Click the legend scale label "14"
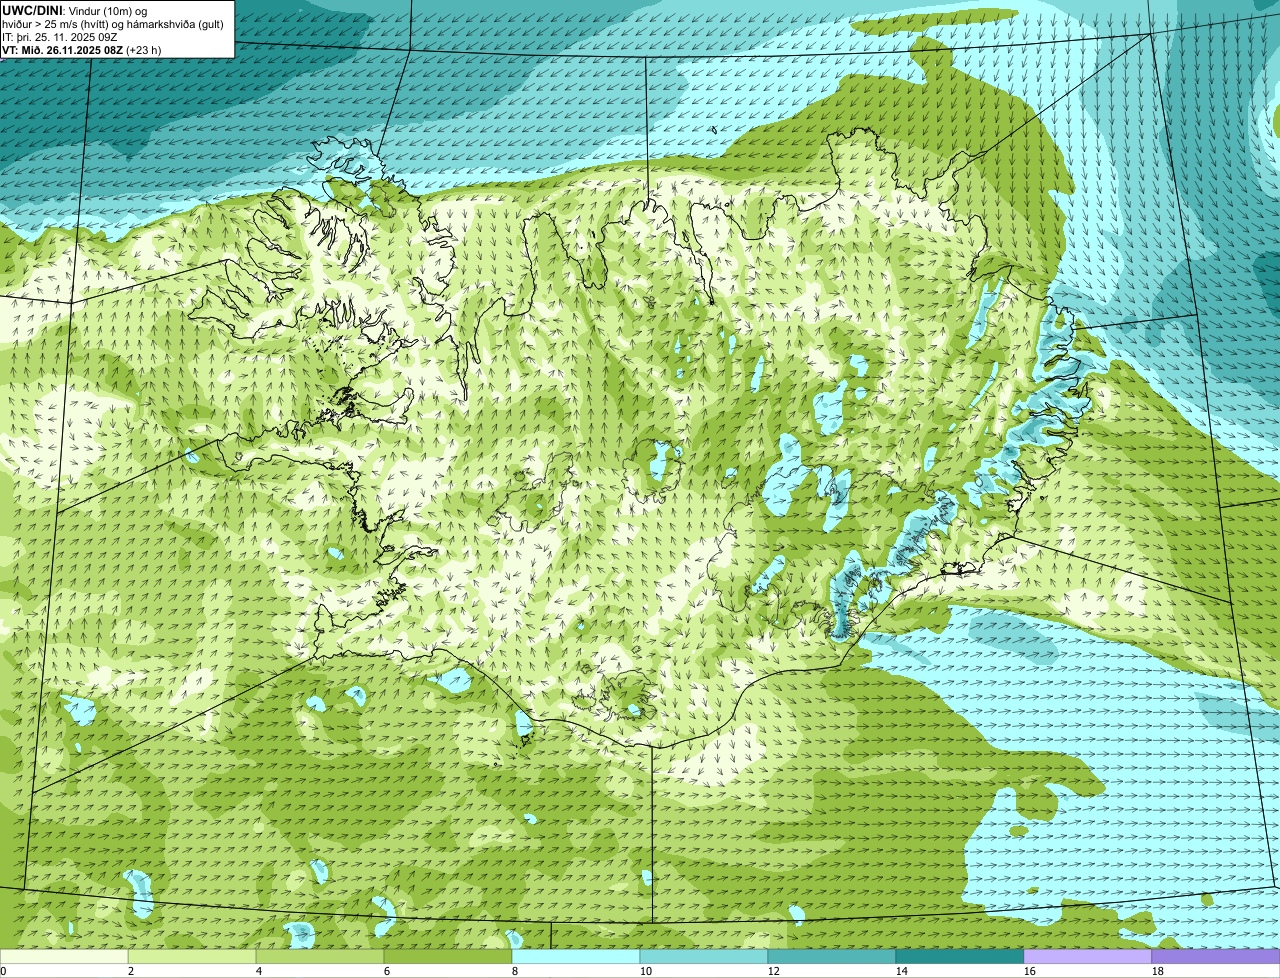This screenshot has width=1280, height=978. [x=902, y=971]
